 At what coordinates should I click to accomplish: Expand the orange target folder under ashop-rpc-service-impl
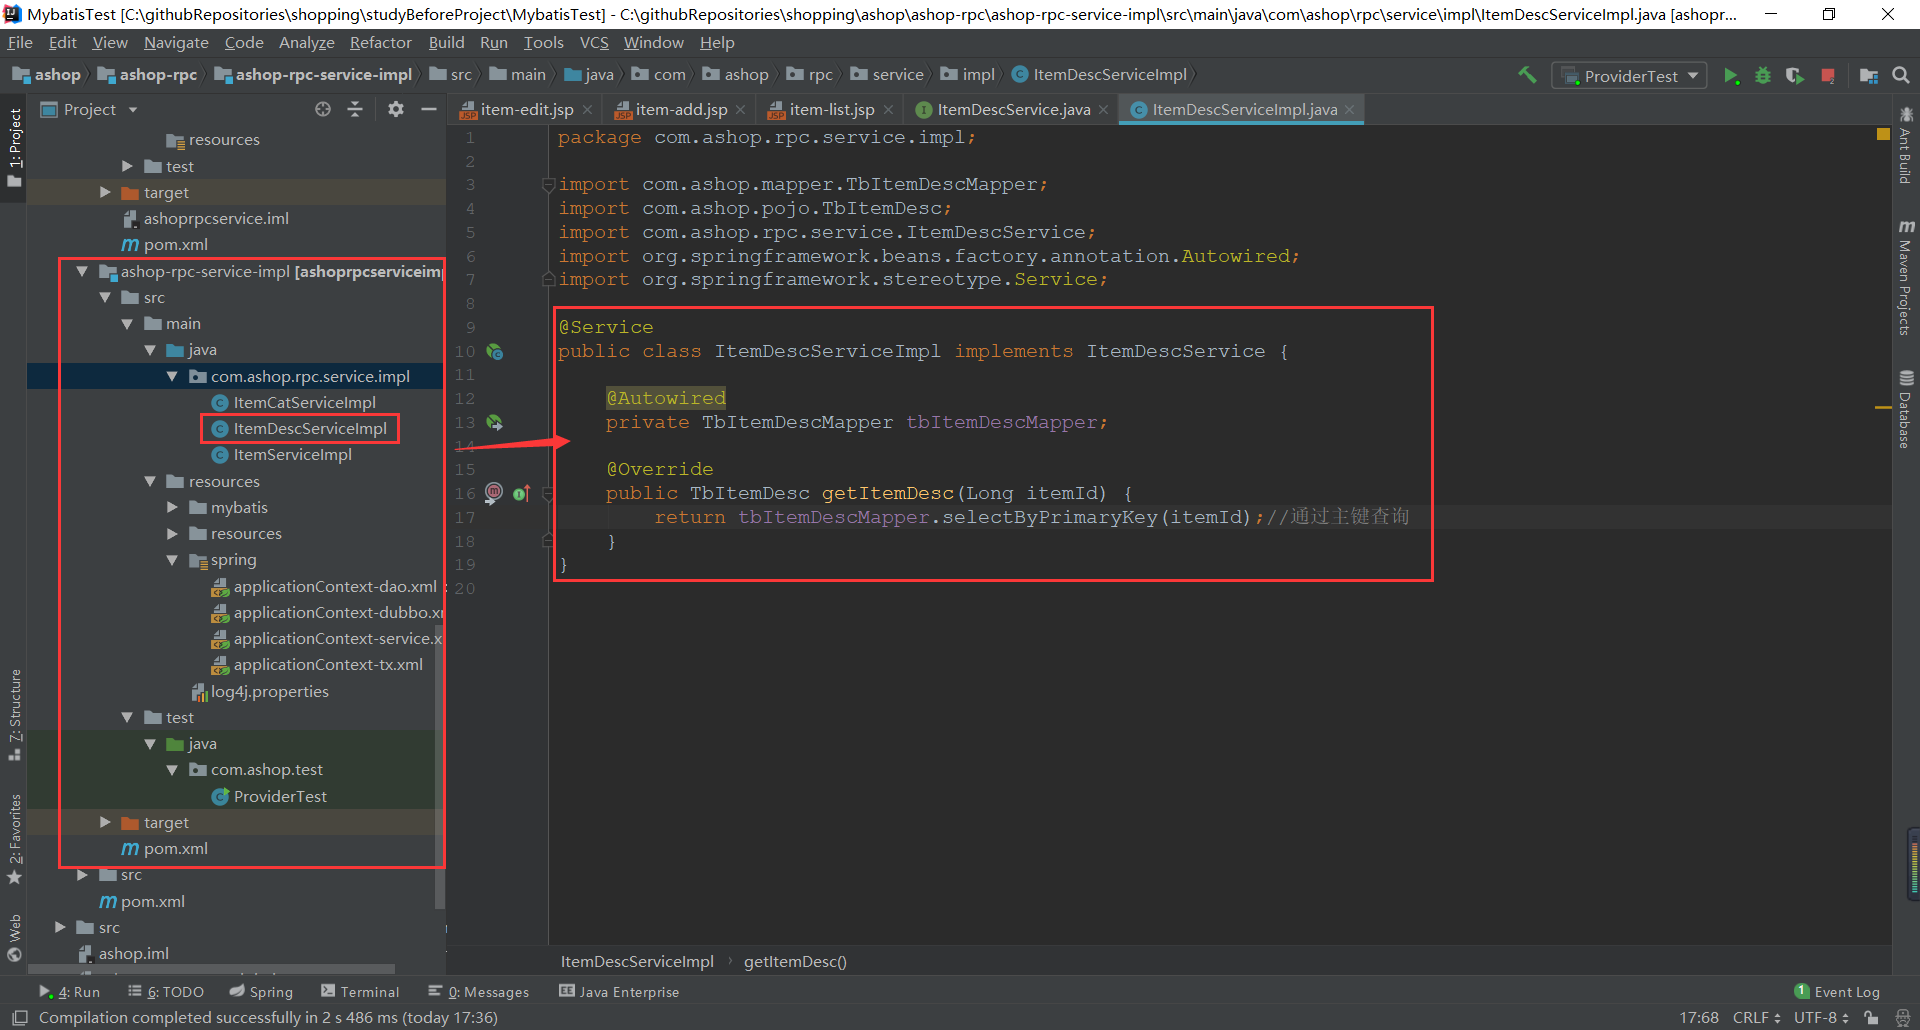click(x=105, y=822)
